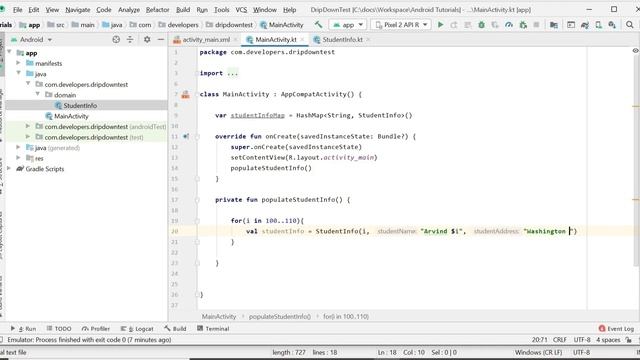The image size is (640, 360).
Task: Expand the manifests folder
Action: pos(18,63)
